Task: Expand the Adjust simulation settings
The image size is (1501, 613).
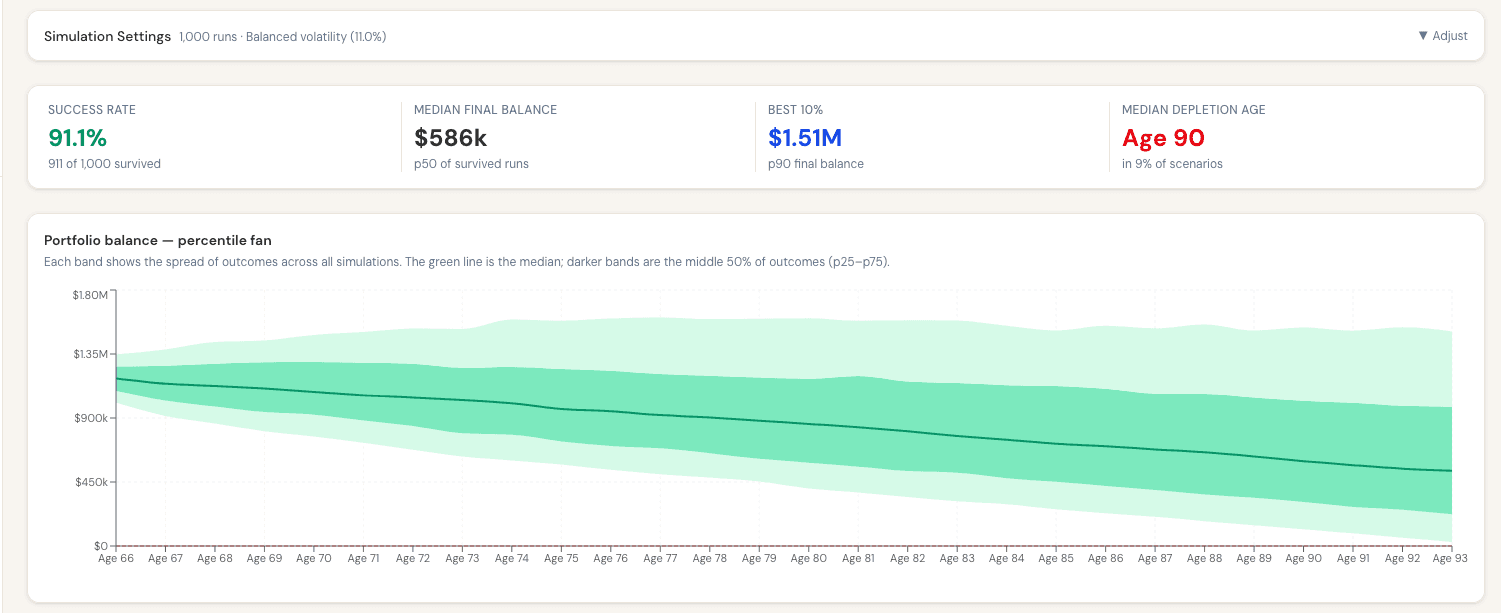Action: 1443,36
